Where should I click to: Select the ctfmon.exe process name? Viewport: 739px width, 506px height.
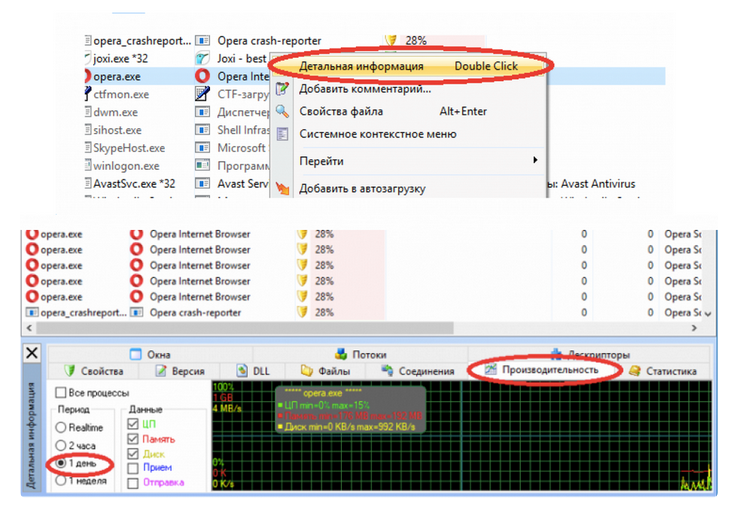click(x=121, y=94)
